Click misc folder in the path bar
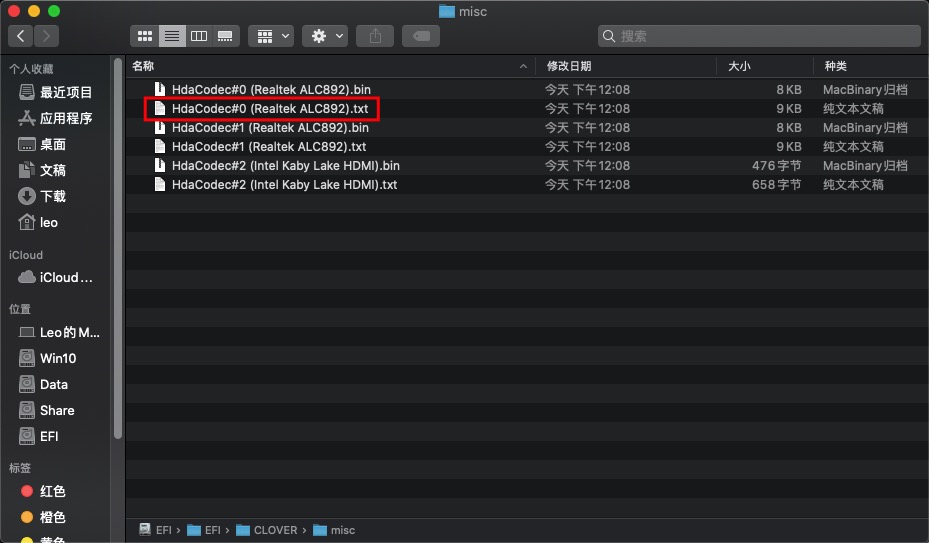929x543 pixels. pos(334,530)
